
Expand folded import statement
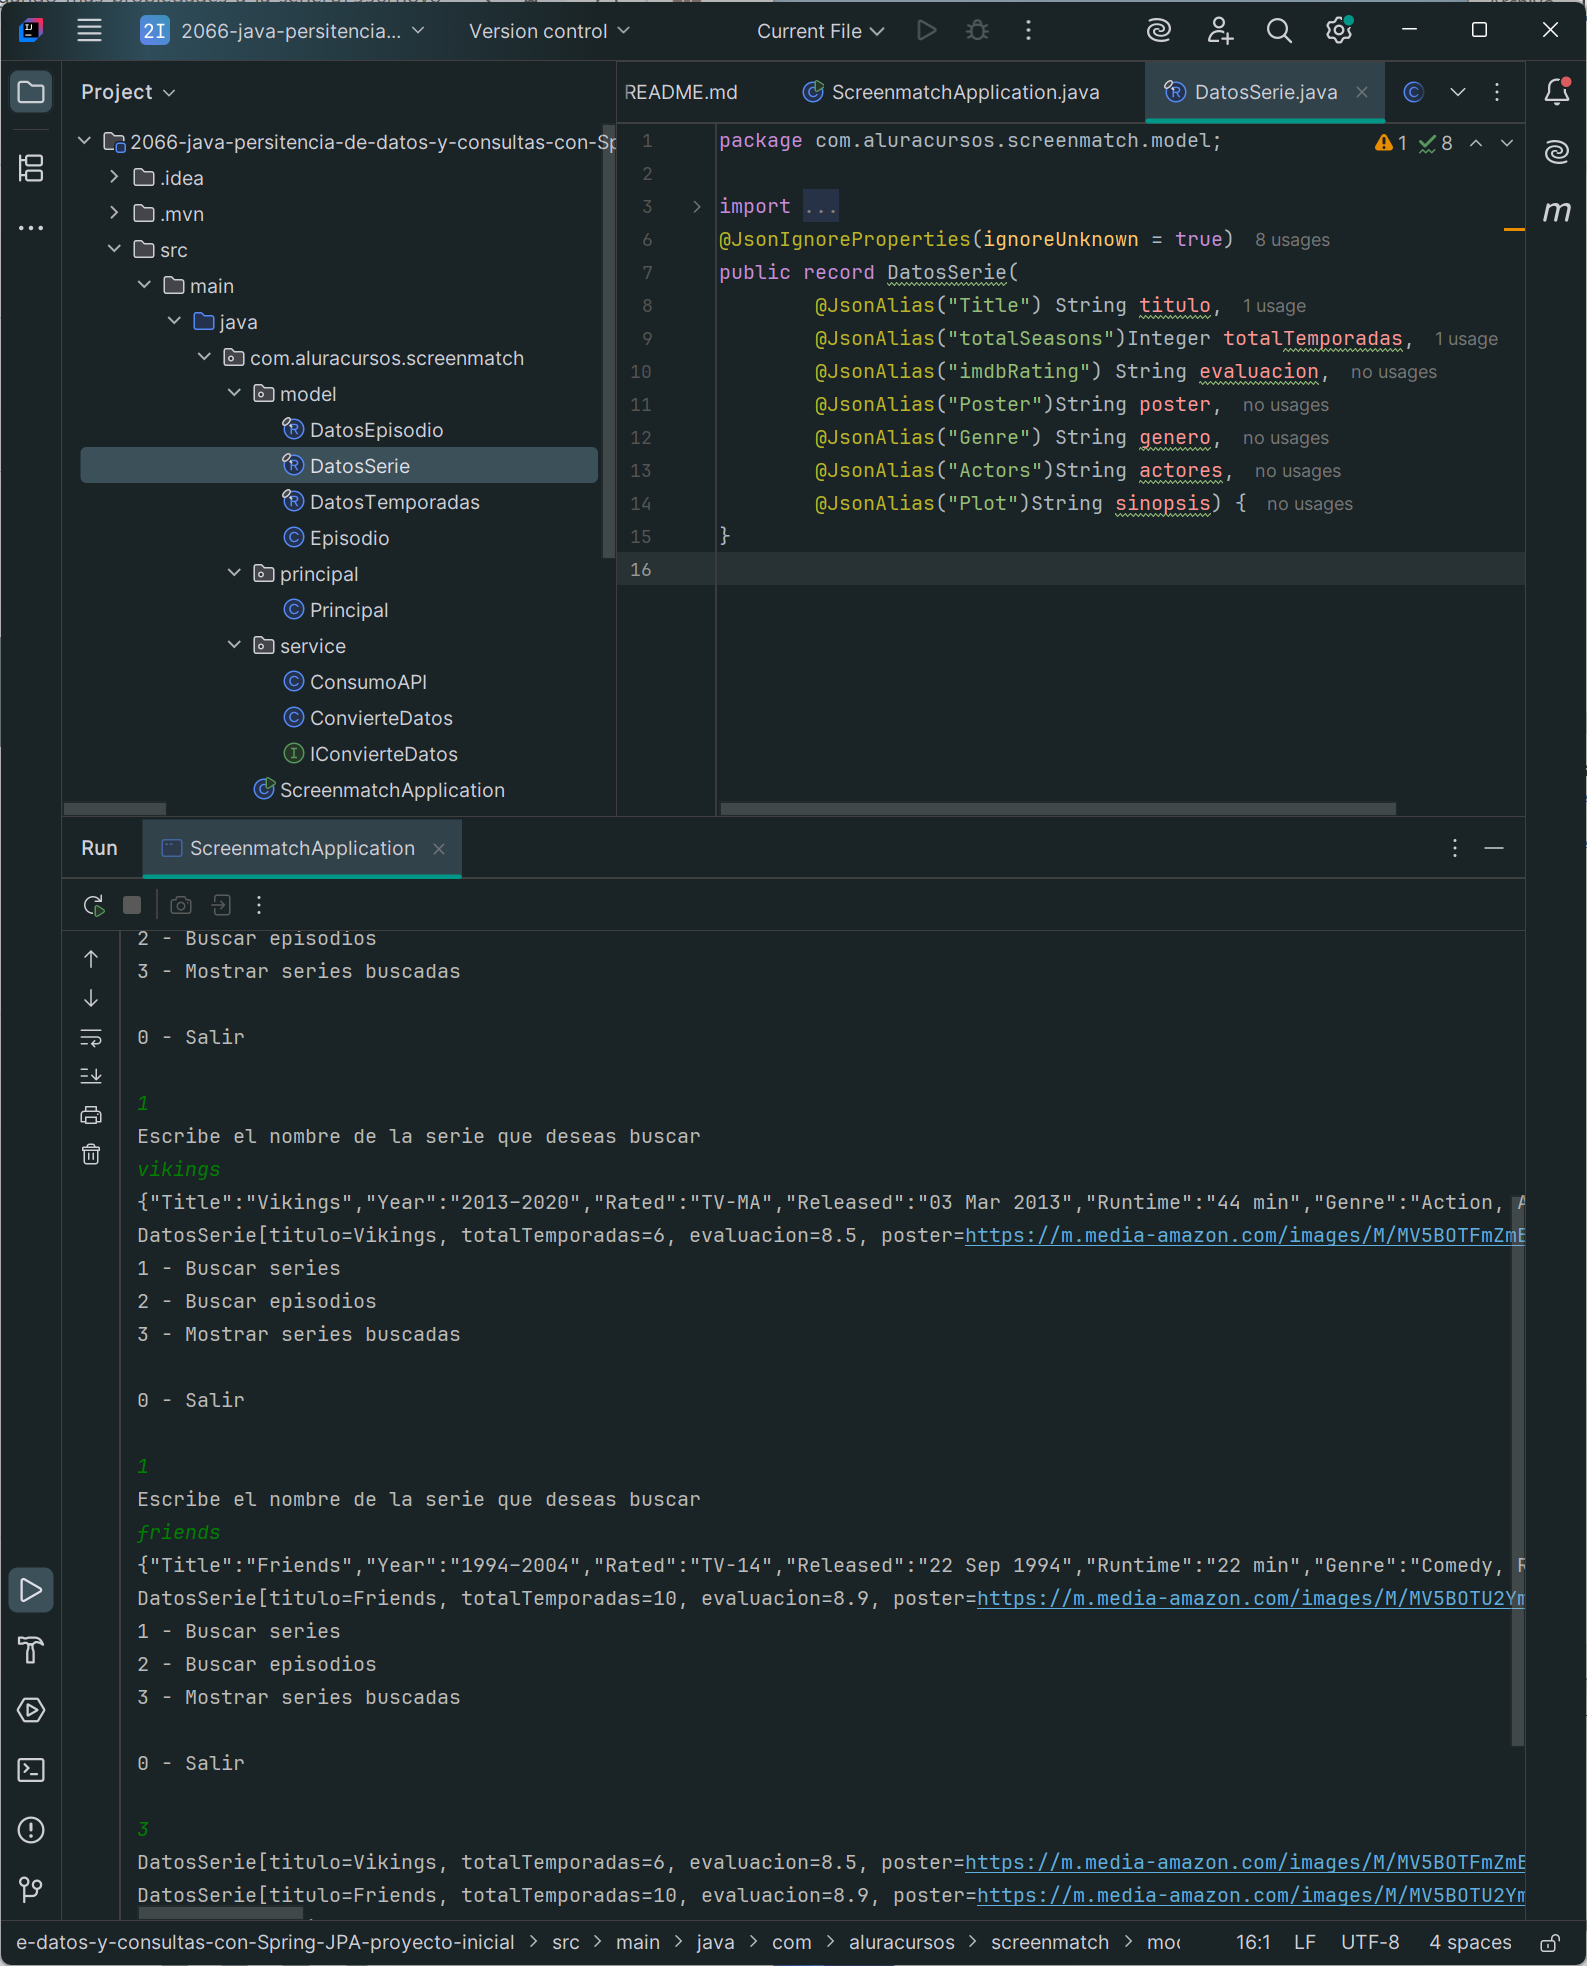click(697, 207)
